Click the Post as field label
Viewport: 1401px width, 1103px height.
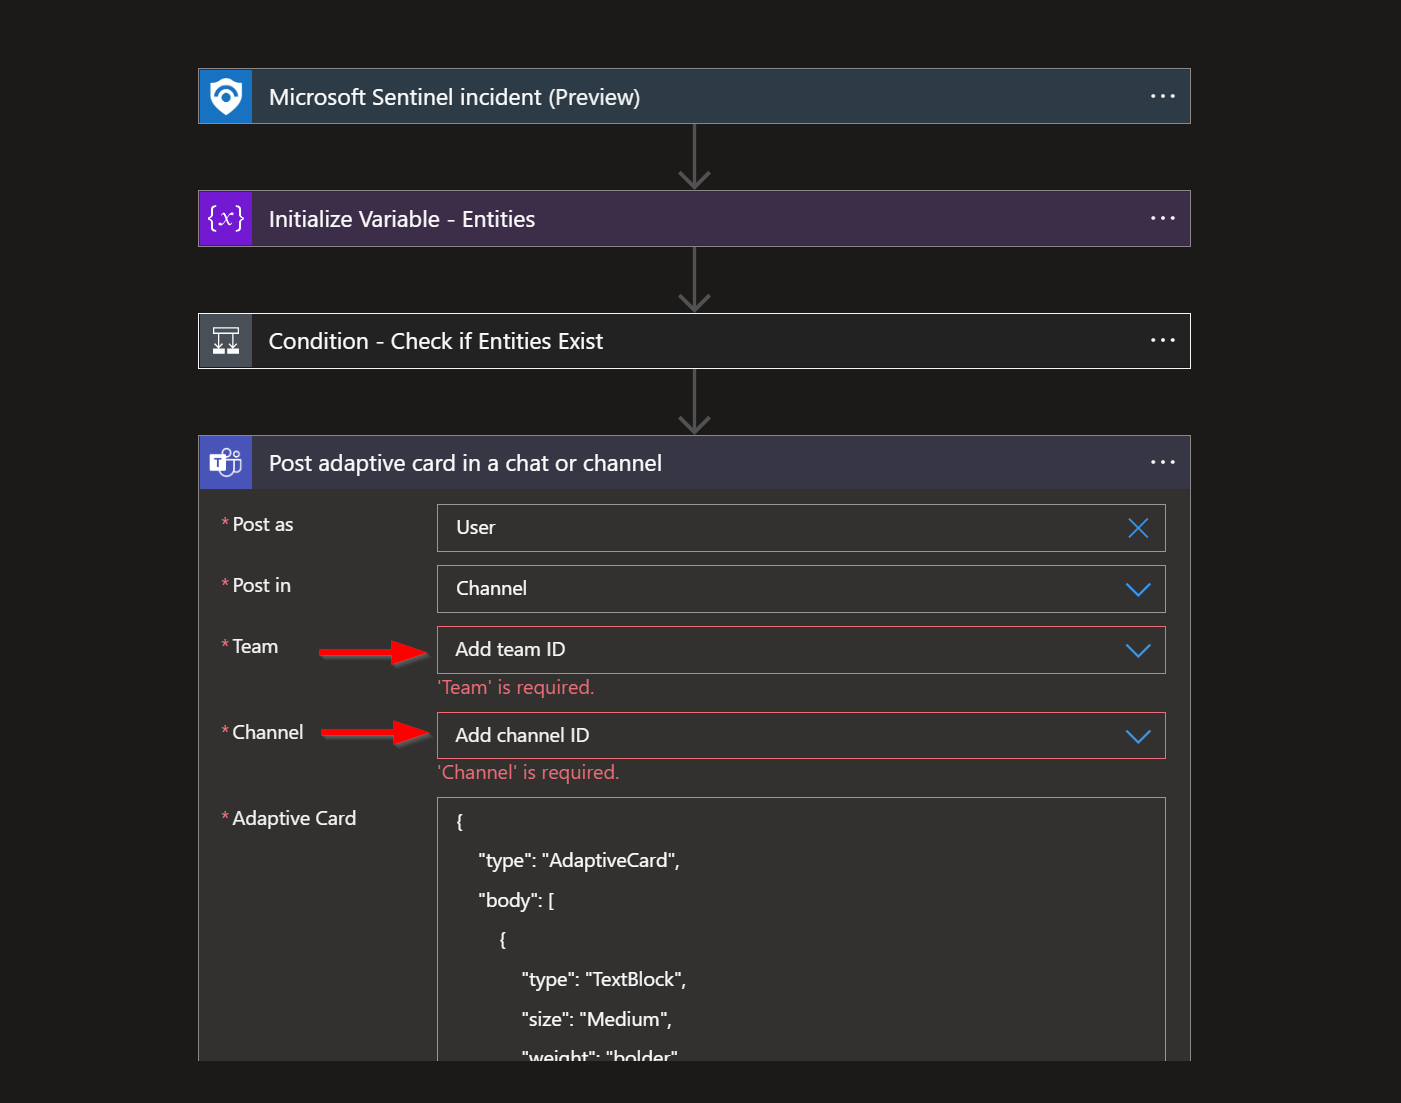(263, 524)
